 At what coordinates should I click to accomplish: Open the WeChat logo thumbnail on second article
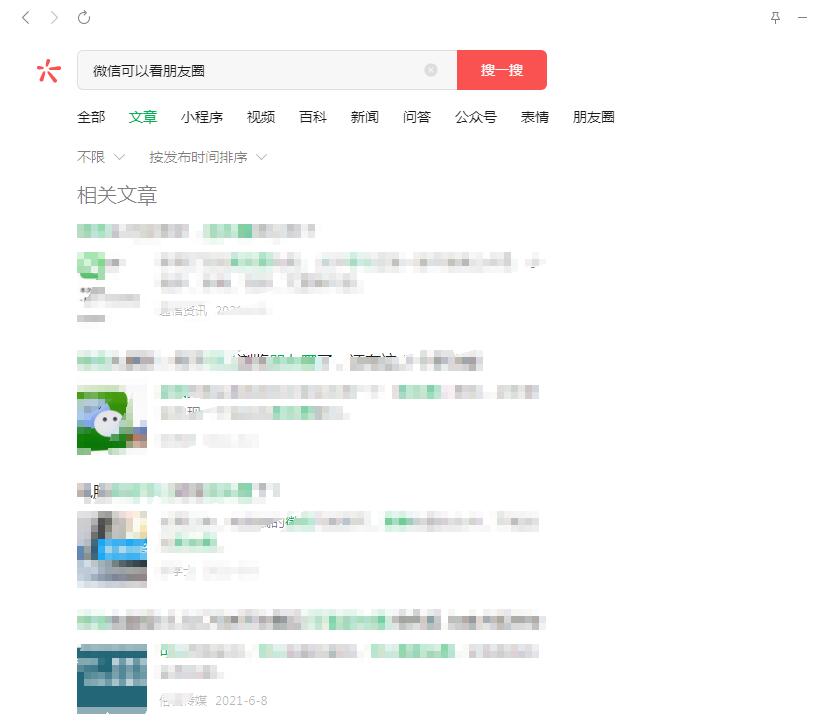[x=111, y=420]
